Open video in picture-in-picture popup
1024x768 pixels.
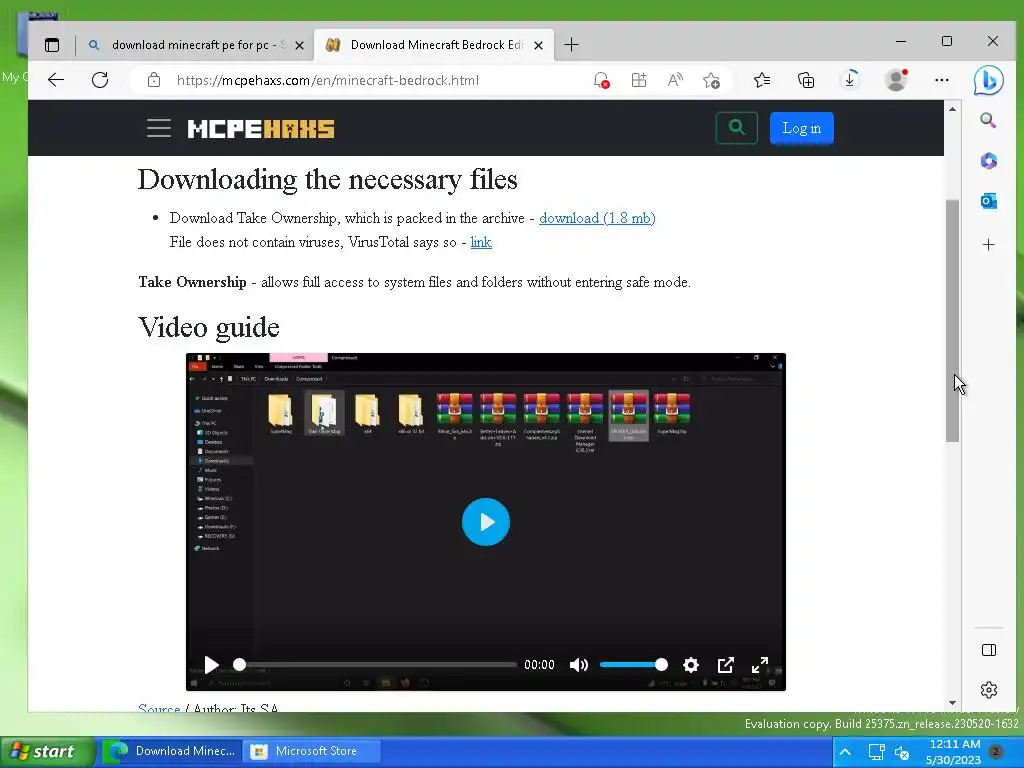[x=725, y=665]
